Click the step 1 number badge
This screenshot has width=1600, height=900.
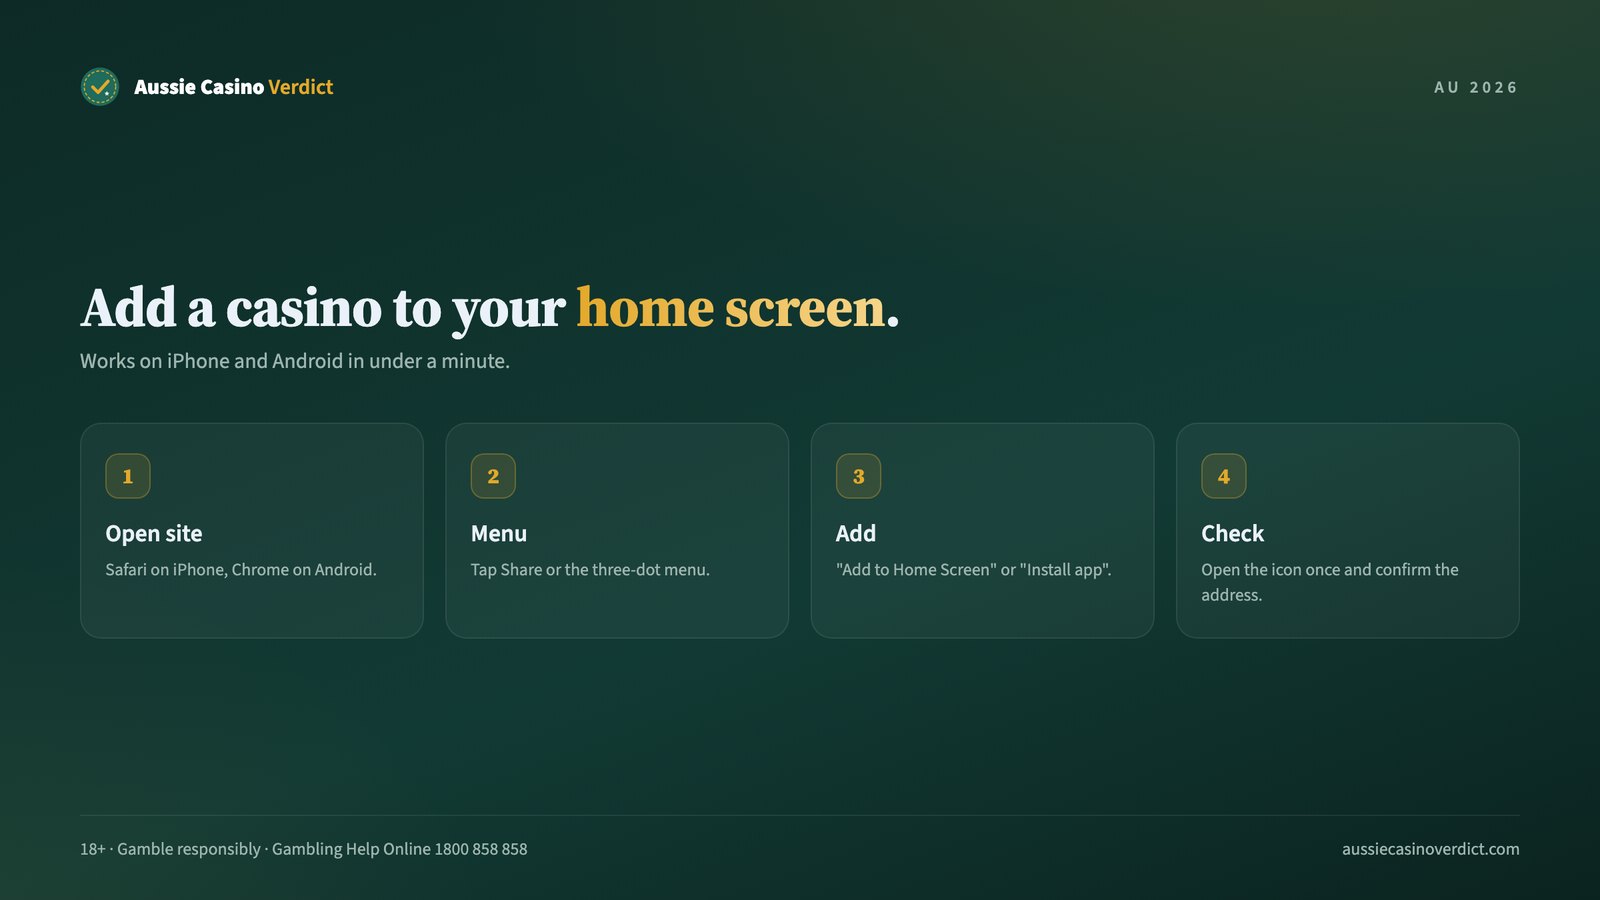tap(128, 476)
